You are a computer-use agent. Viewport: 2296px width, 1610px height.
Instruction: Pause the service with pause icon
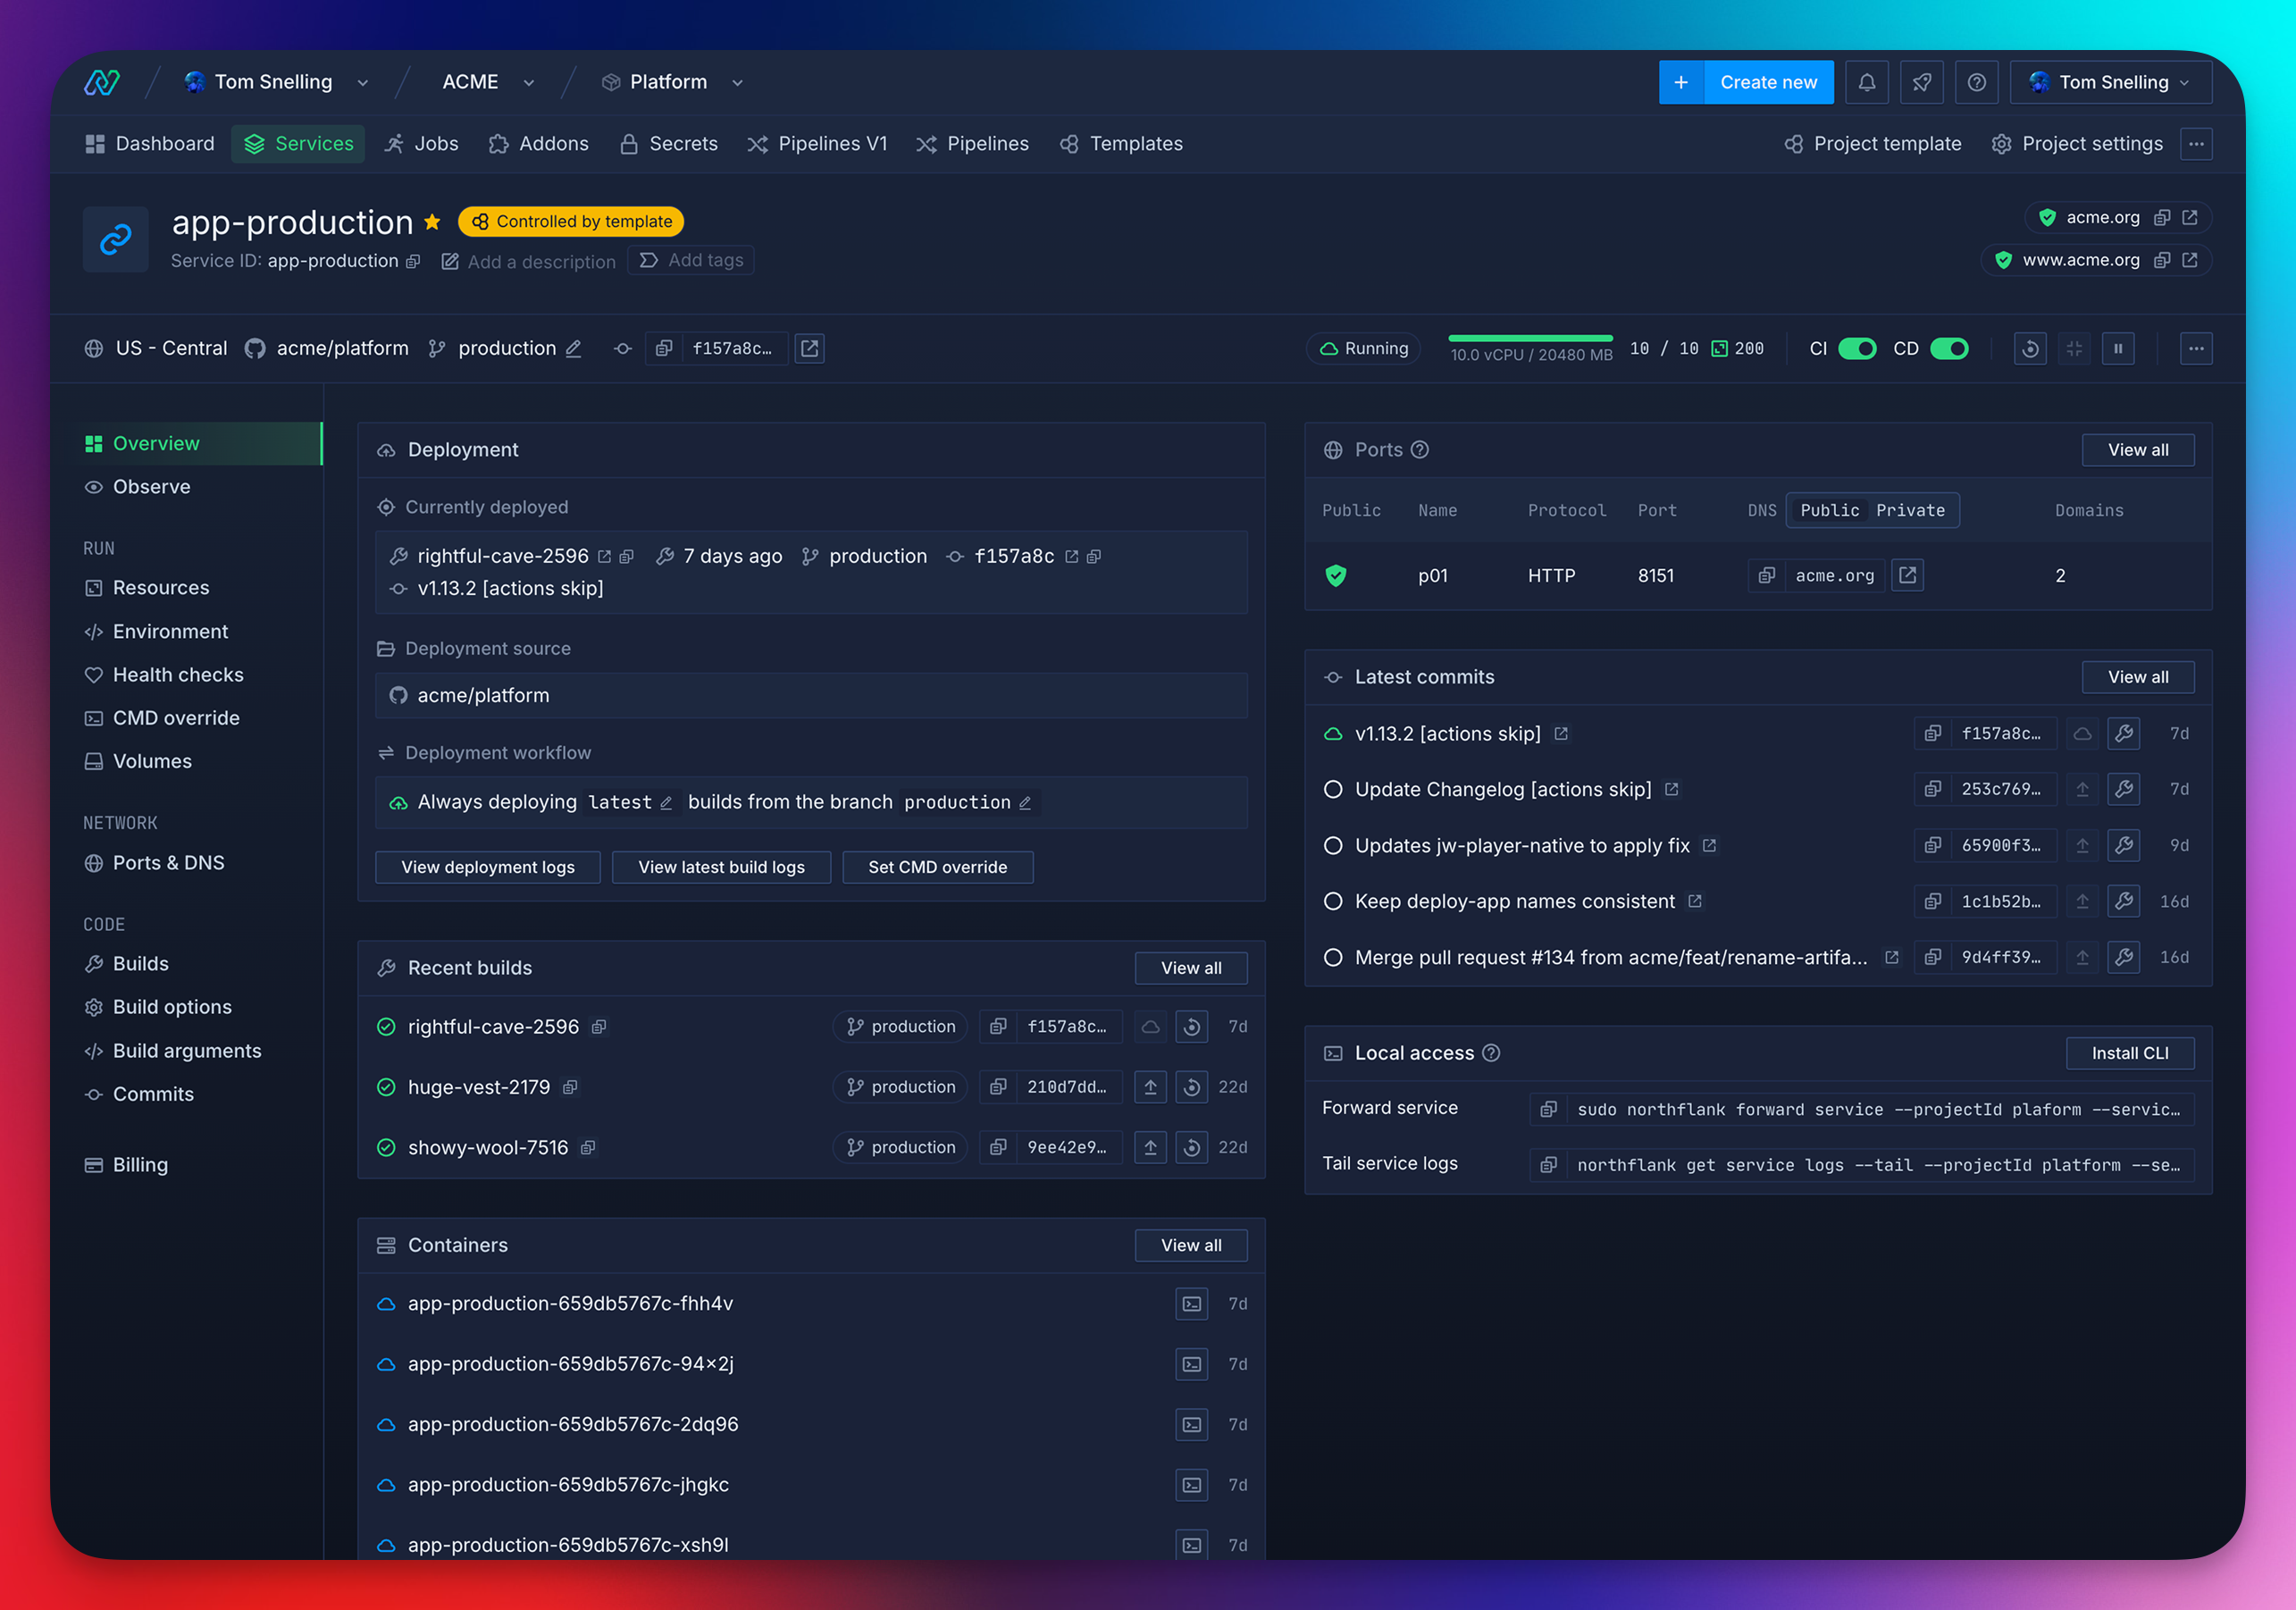[x=2118, y=348]
